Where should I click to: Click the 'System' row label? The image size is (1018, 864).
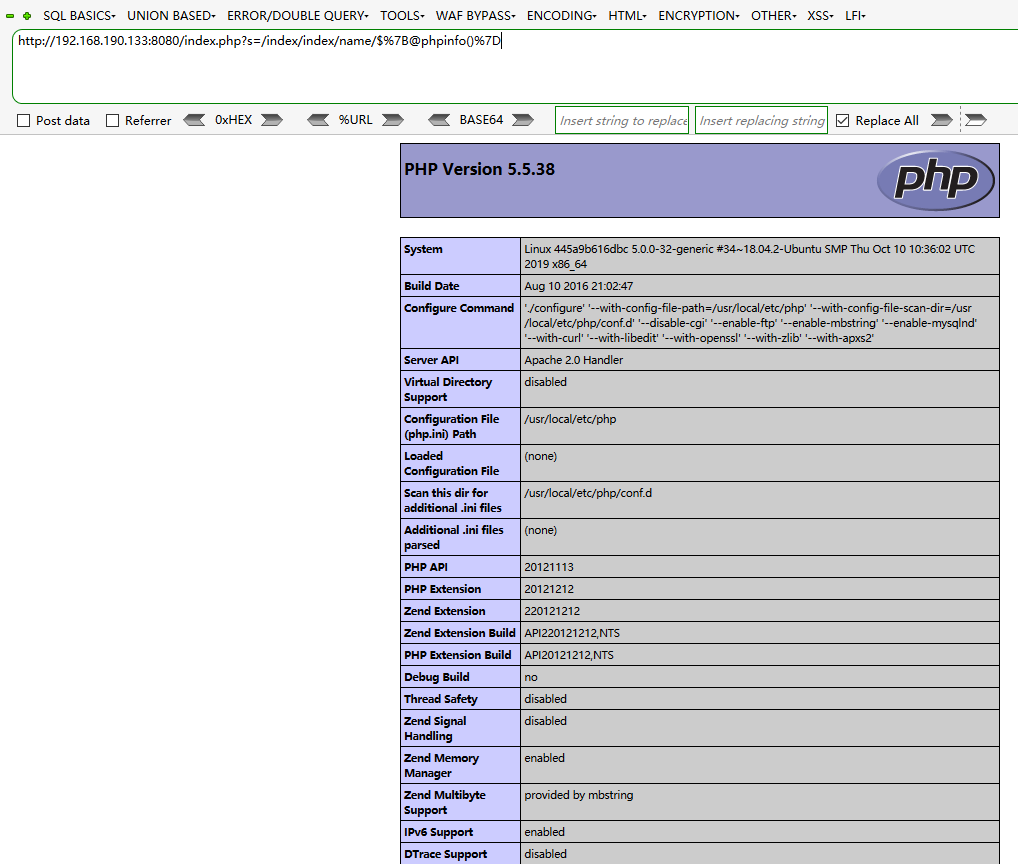[x=423, y=249]
